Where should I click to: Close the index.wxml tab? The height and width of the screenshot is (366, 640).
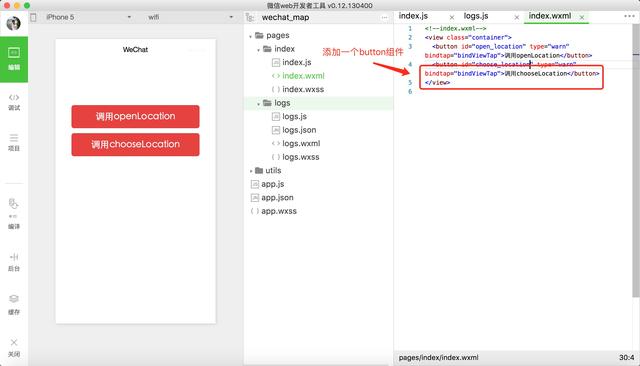click(x=582, y=17)
